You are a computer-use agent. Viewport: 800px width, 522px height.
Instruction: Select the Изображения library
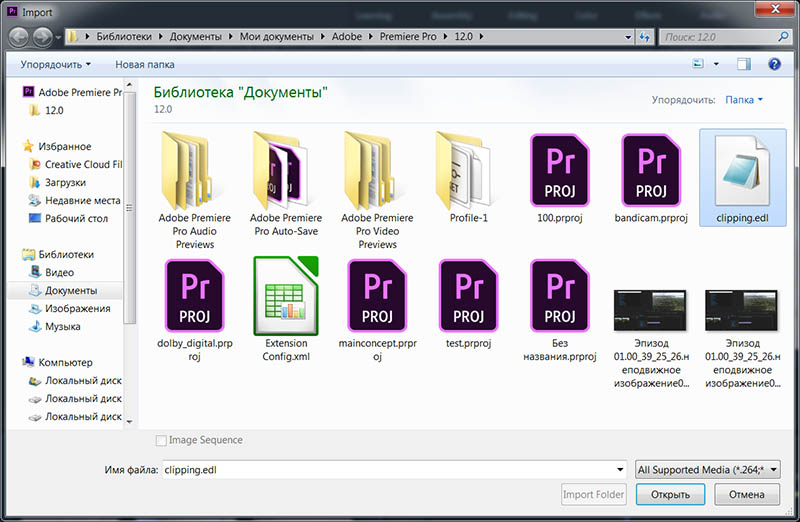pos(70,308)
